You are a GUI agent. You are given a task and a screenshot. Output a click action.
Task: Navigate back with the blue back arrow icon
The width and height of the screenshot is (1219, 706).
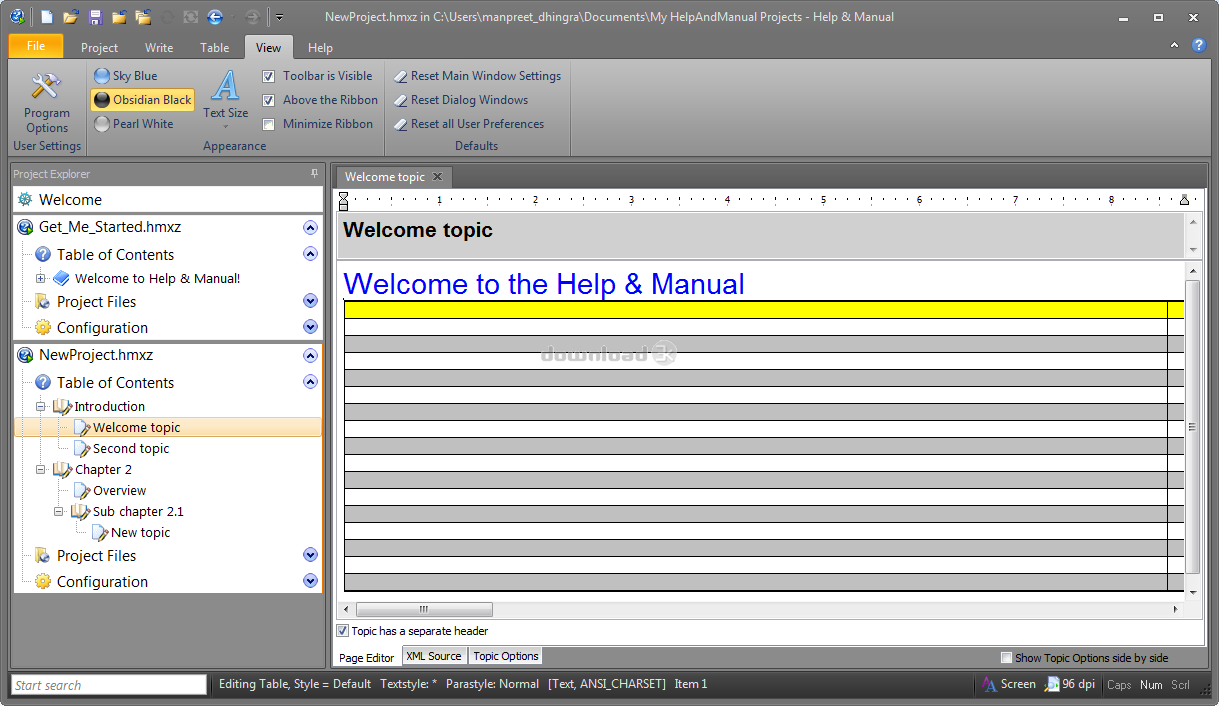[x=214, y=17]
